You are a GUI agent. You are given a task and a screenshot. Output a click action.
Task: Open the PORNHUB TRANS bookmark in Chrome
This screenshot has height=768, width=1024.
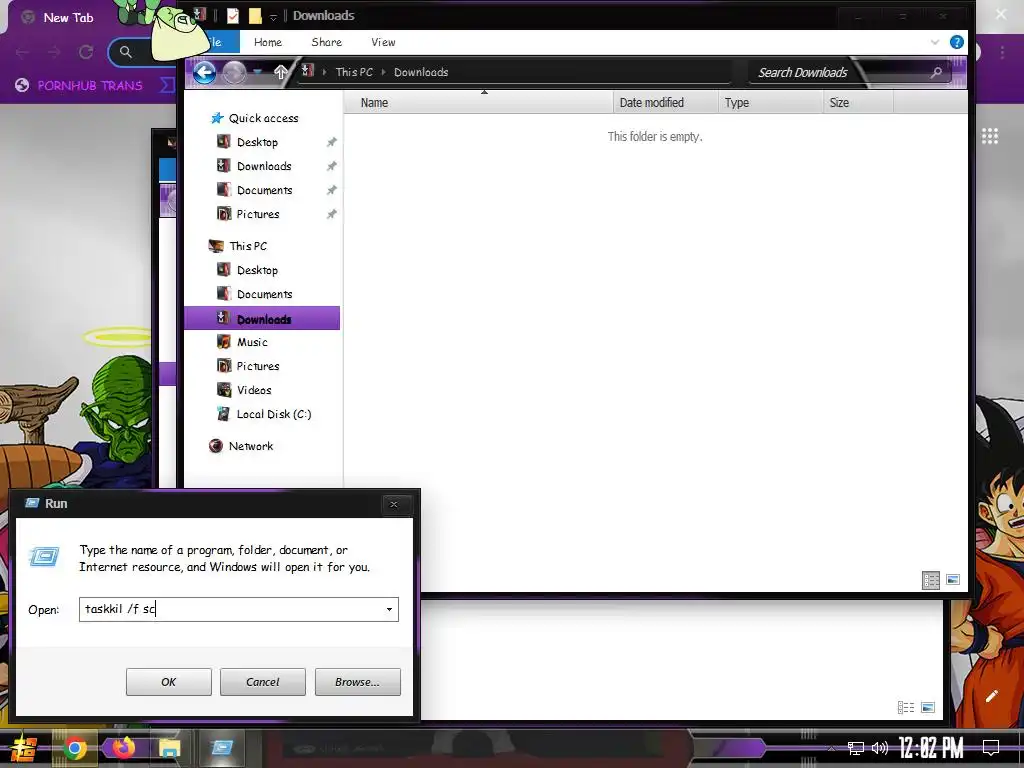[79, 86]
